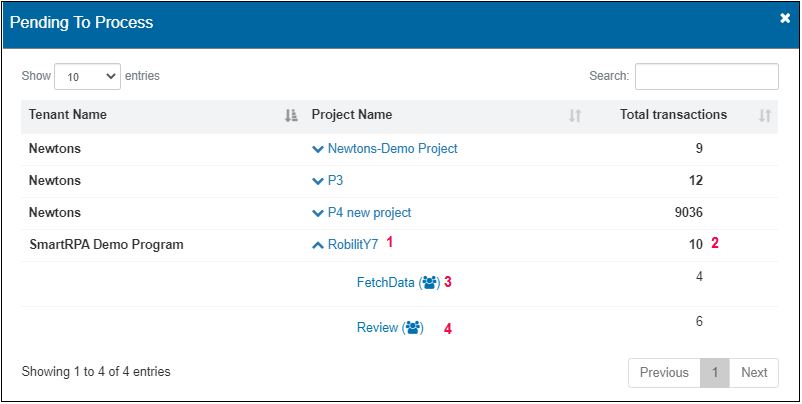Click the users icon beside Review
Screen dimensions: 802x404
coord(413,328)
